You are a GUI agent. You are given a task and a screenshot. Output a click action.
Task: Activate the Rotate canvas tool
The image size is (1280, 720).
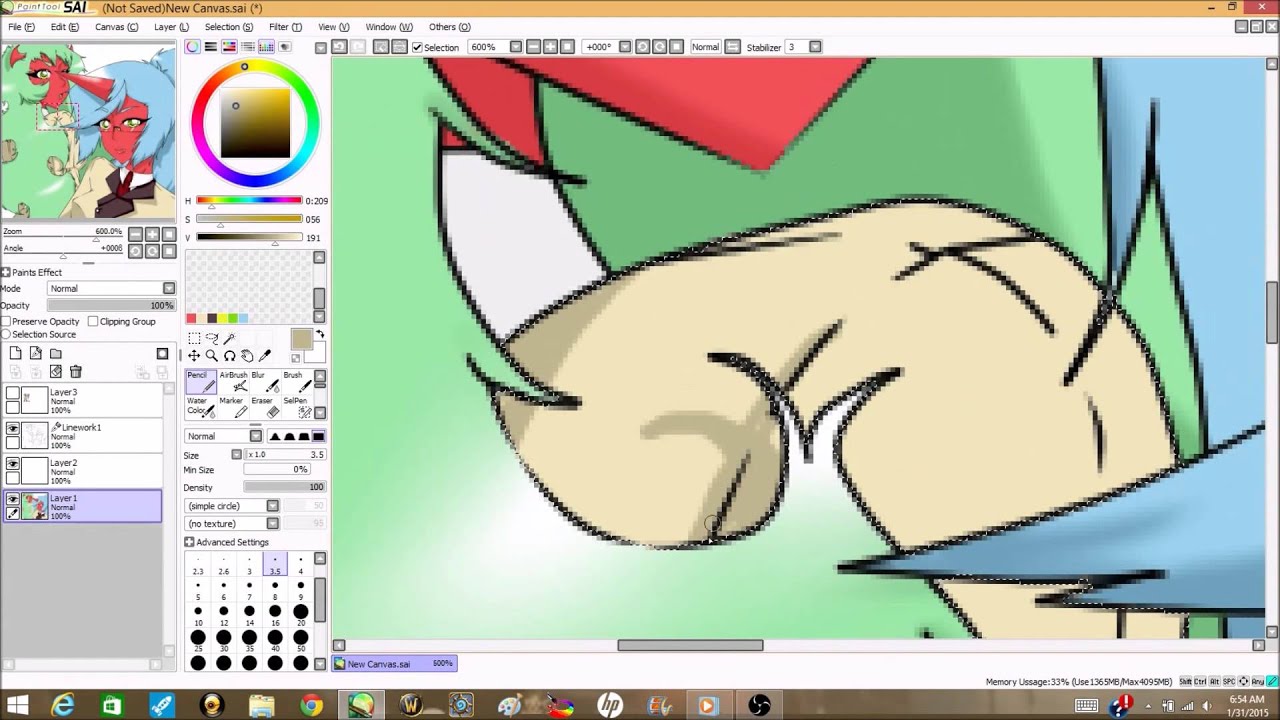coord(229,356)
